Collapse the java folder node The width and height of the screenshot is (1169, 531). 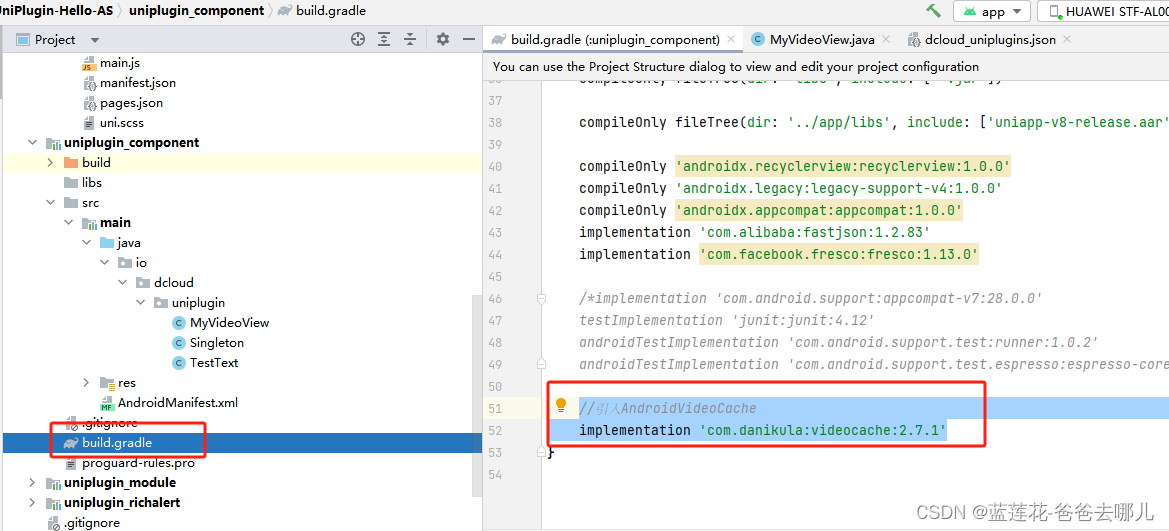(x=86, y=243)
